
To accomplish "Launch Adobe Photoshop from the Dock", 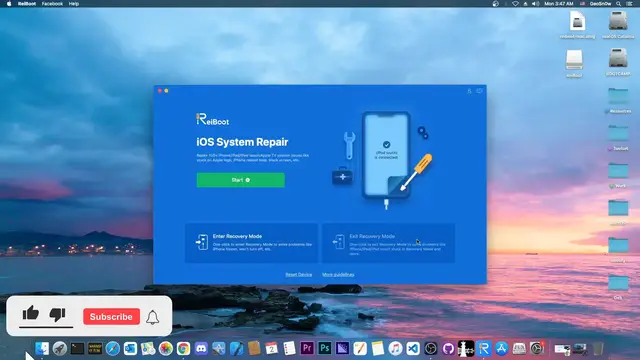I will click(x=325, y=349).
